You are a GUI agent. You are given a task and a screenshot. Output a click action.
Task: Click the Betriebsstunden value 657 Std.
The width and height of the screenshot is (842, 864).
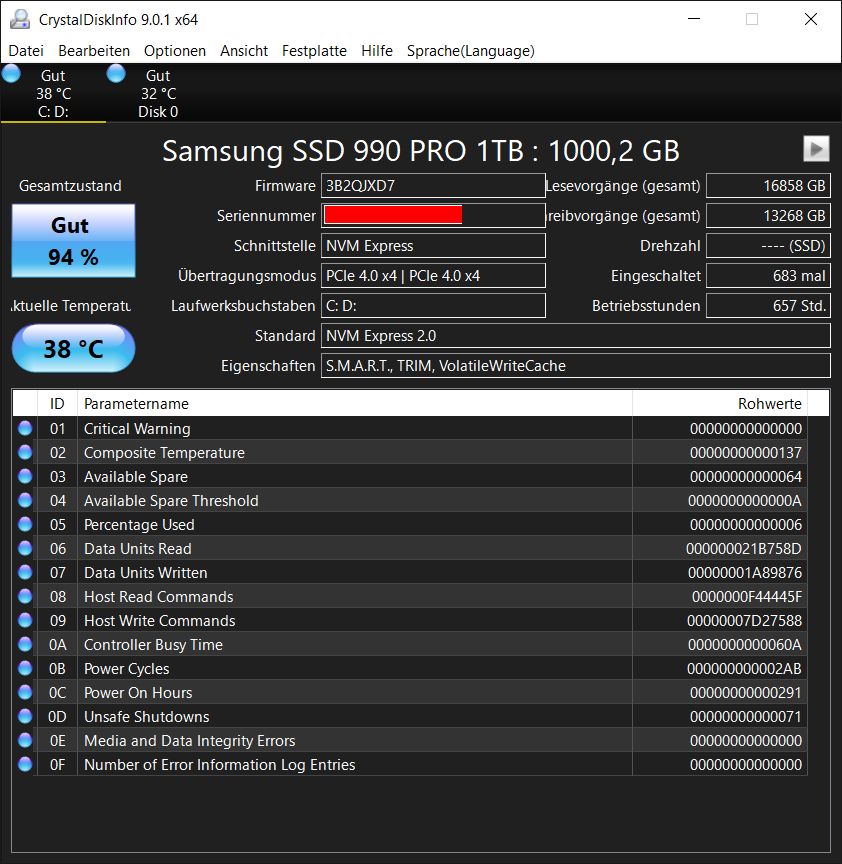pyautogui.click(x=768, y=306)
